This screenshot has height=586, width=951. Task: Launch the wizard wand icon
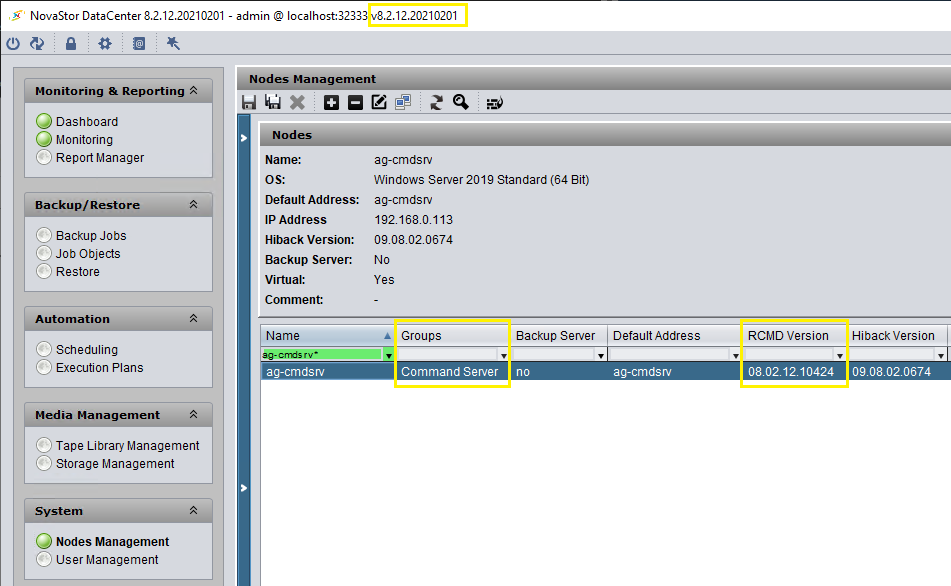(173, 44)
